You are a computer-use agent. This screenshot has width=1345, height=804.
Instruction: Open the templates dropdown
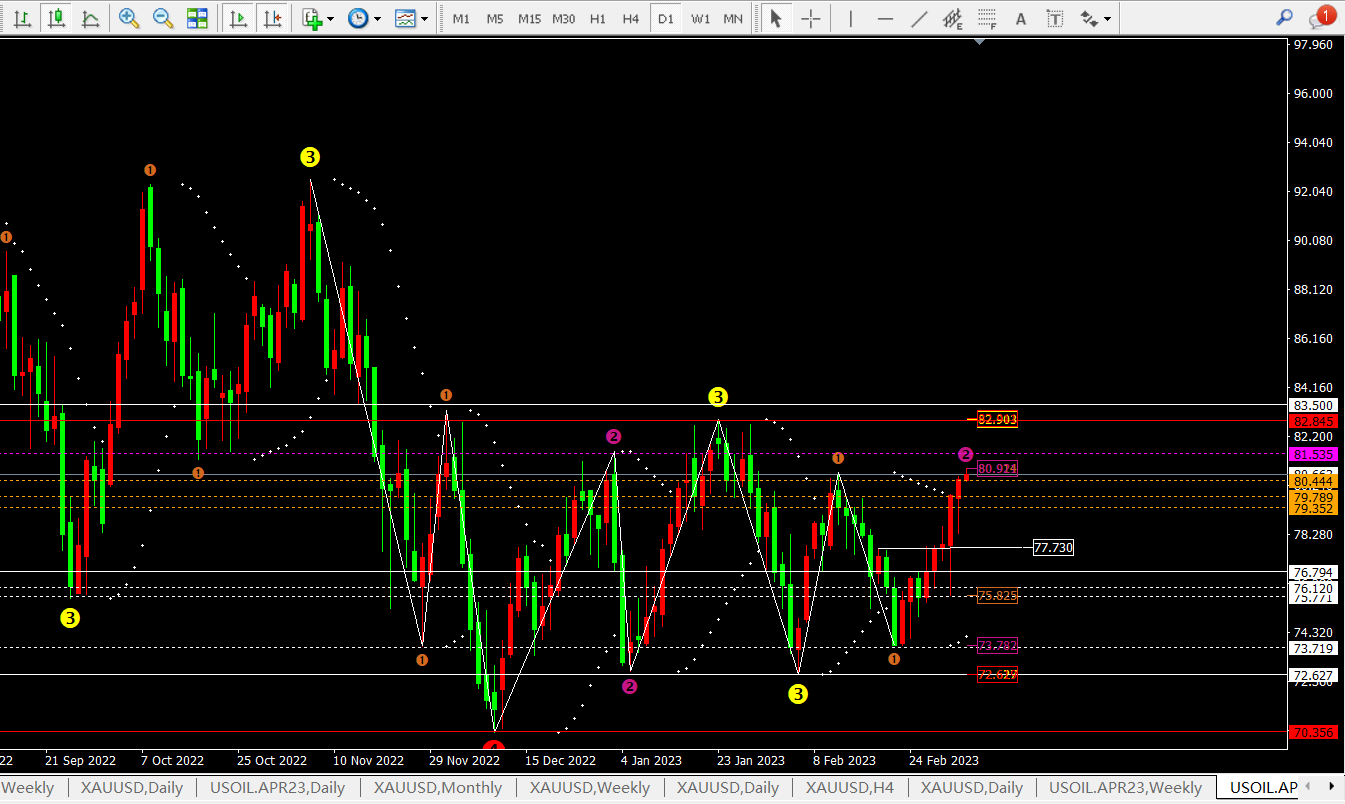click(411, 18)
